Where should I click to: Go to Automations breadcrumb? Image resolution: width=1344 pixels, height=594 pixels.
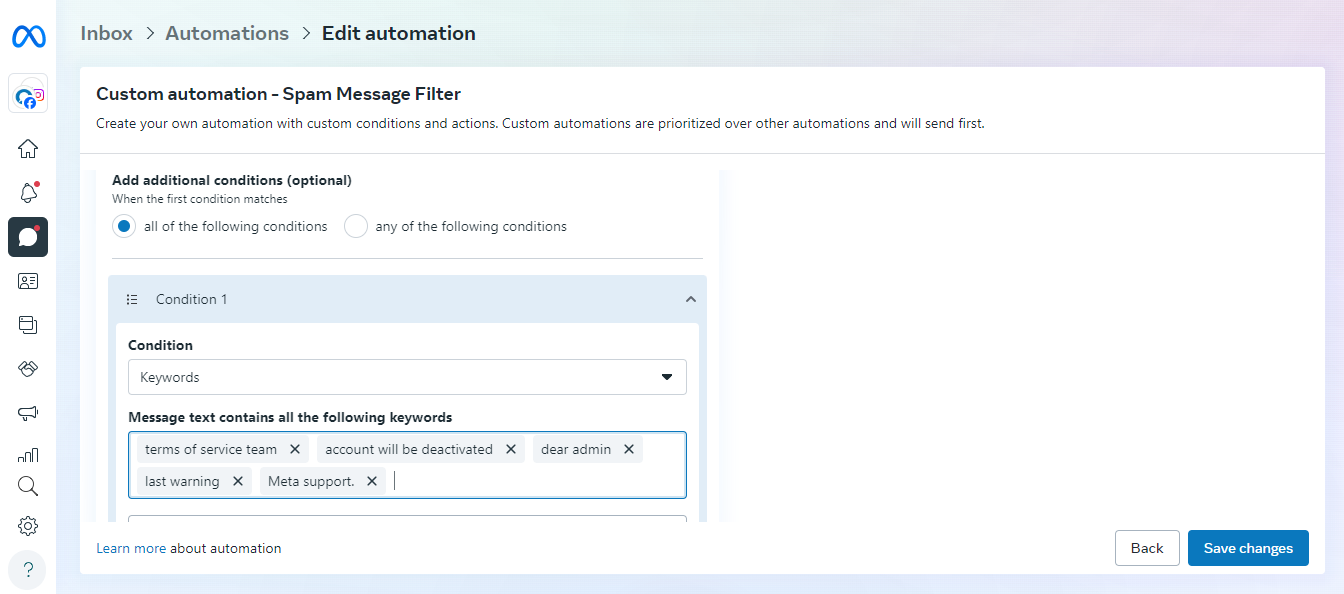[x=227, y=33]
